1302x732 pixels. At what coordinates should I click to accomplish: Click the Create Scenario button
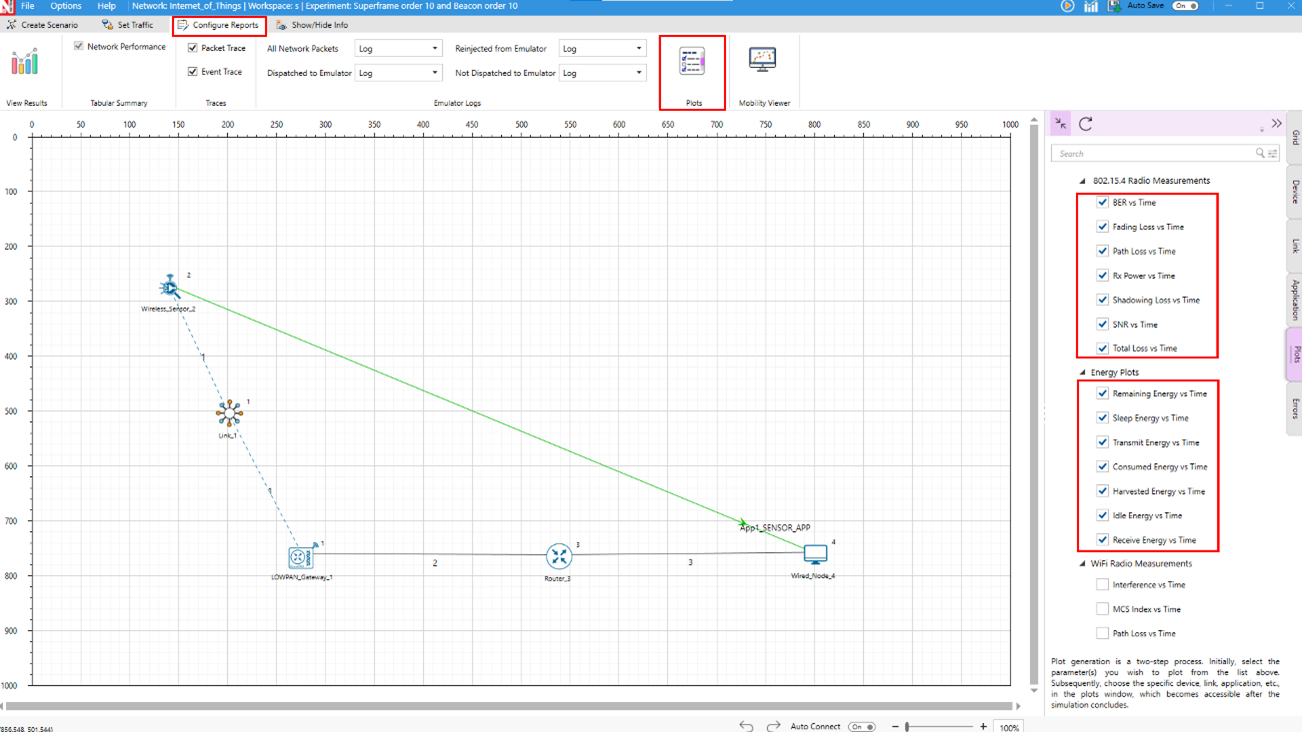coord(42,25)
